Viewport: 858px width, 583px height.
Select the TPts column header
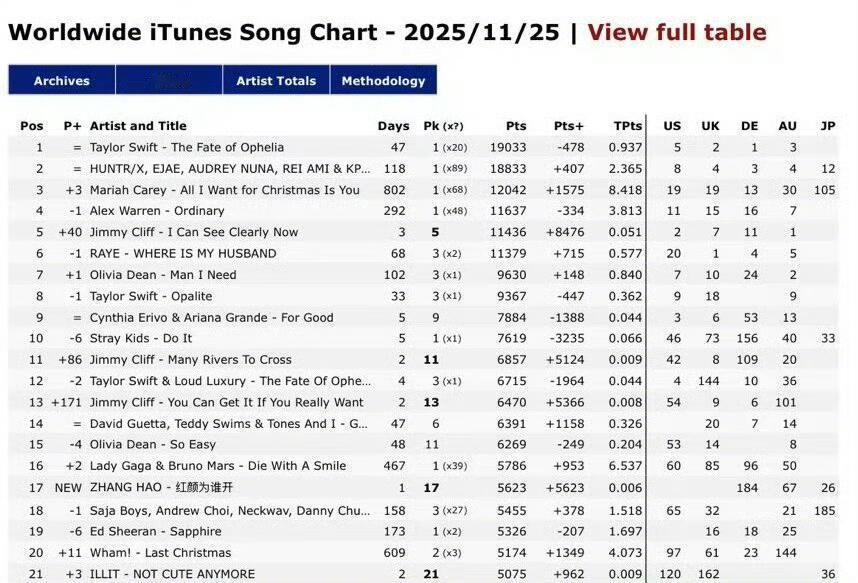point(627,126)
